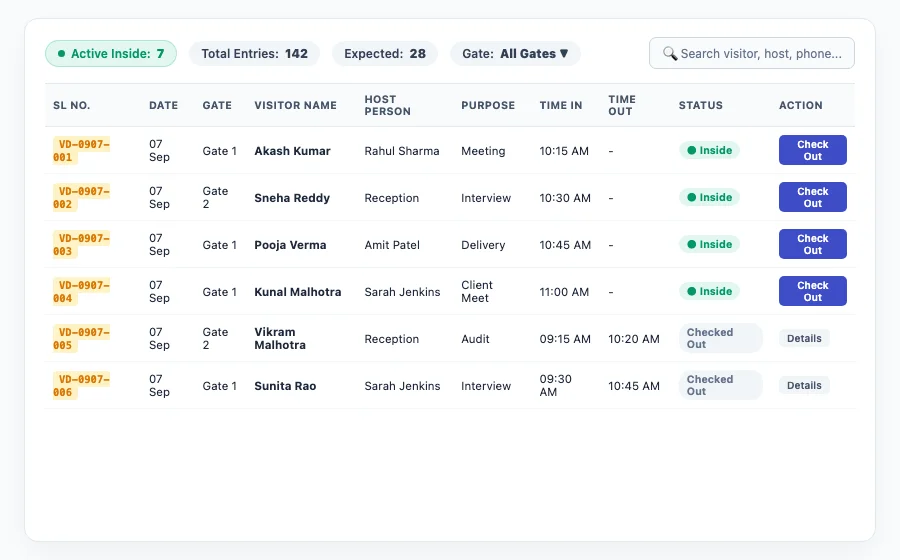The height and width of the screenshot is (560, 900).
Task: Open Details for Sunita Rao
Action: point(804,386)
